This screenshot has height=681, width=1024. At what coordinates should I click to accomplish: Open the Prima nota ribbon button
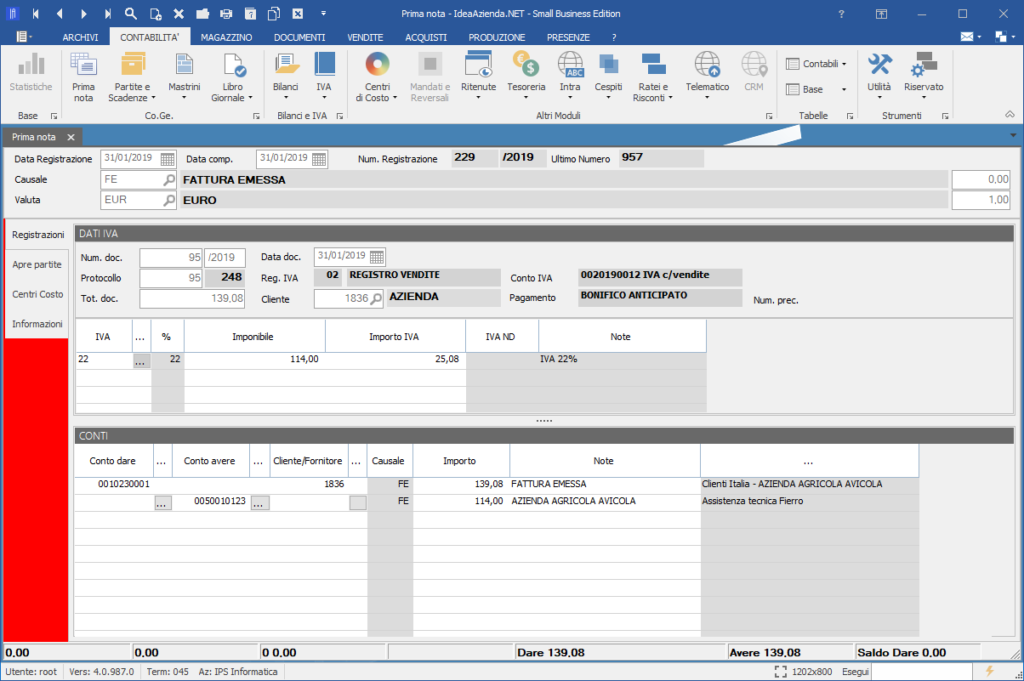83,77
